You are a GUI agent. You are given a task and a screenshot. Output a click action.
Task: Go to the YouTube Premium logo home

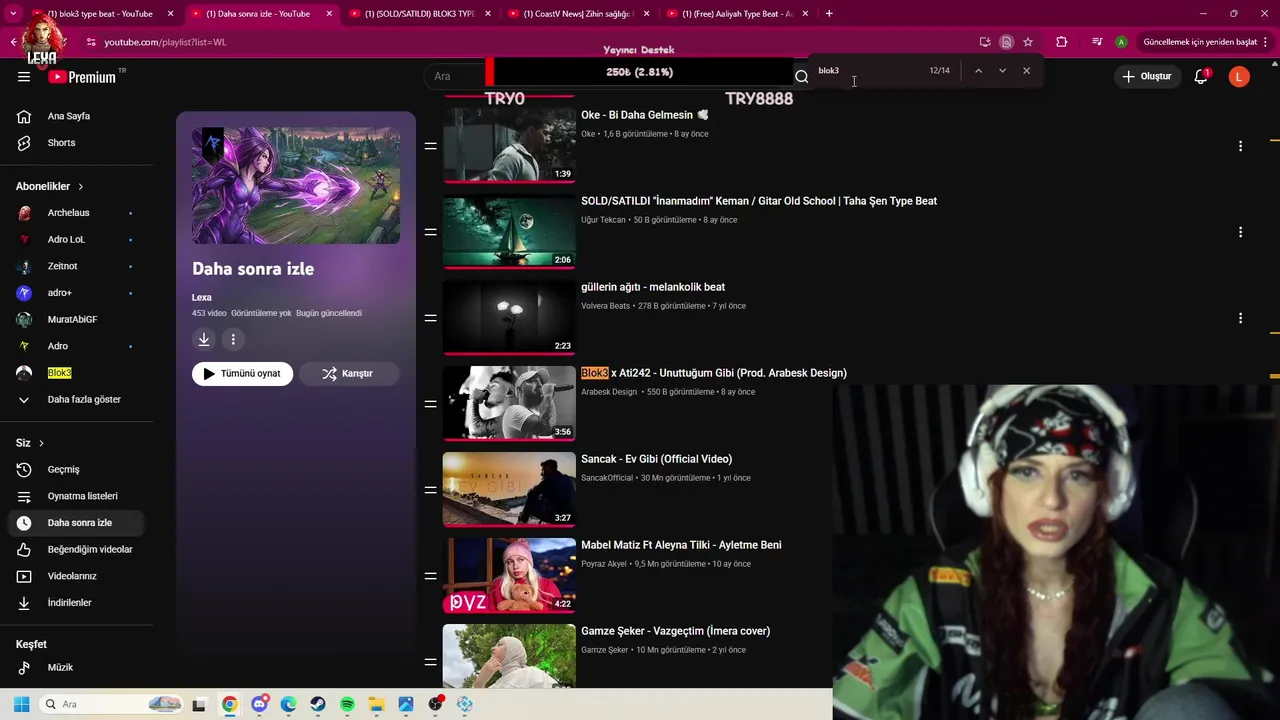[82, 77]
